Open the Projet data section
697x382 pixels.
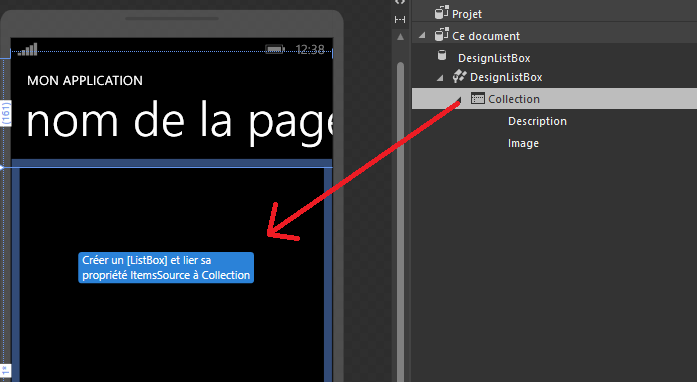click(x=467, y=14)
